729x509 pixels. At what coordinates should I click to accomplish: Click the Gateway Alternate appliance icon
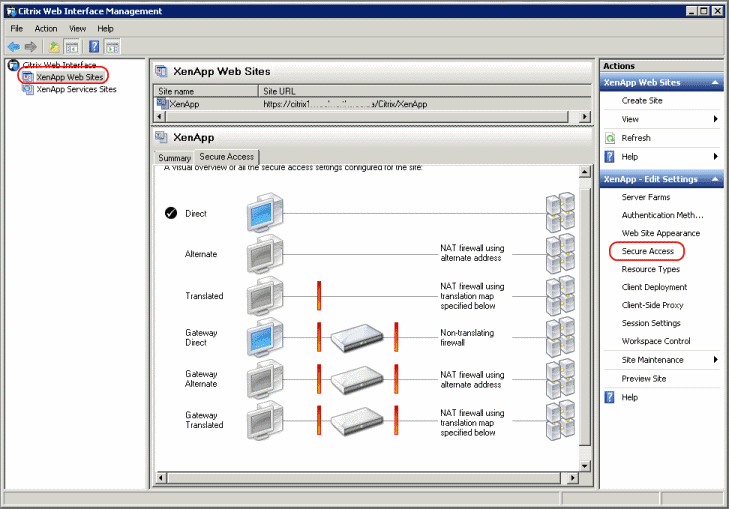357,380
